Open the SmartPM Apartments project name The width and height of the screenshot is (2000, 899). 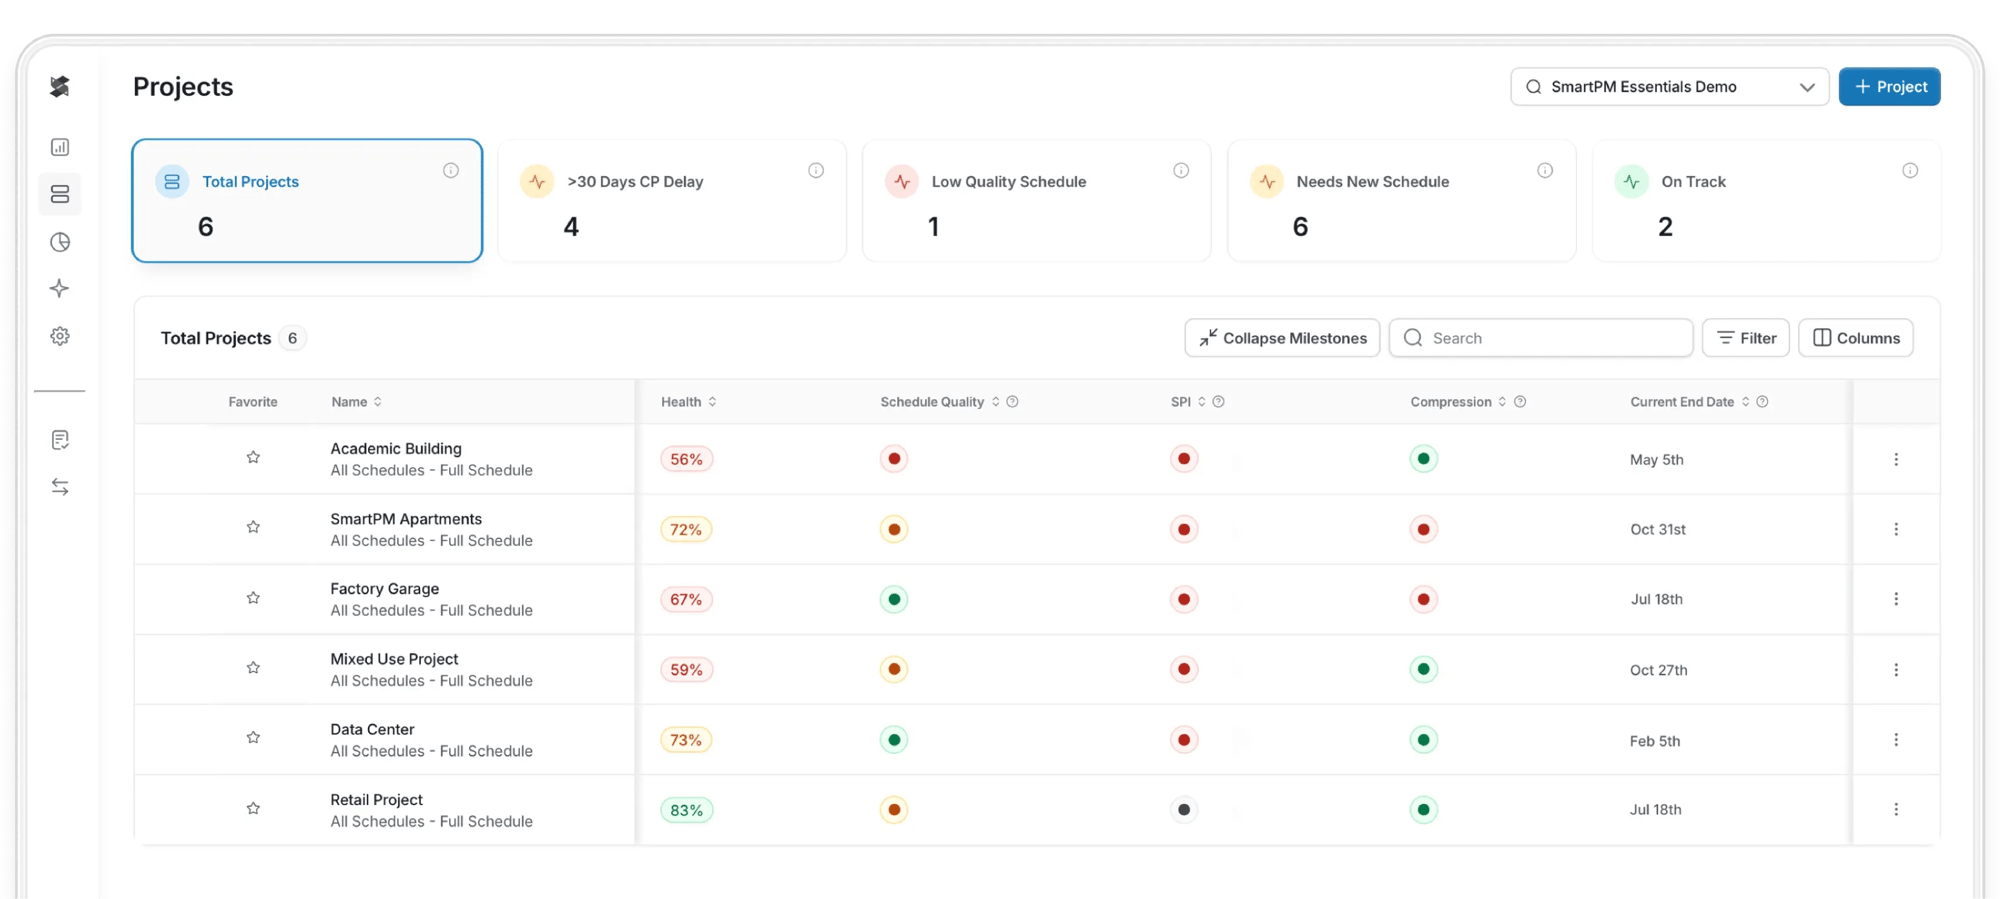406,519
